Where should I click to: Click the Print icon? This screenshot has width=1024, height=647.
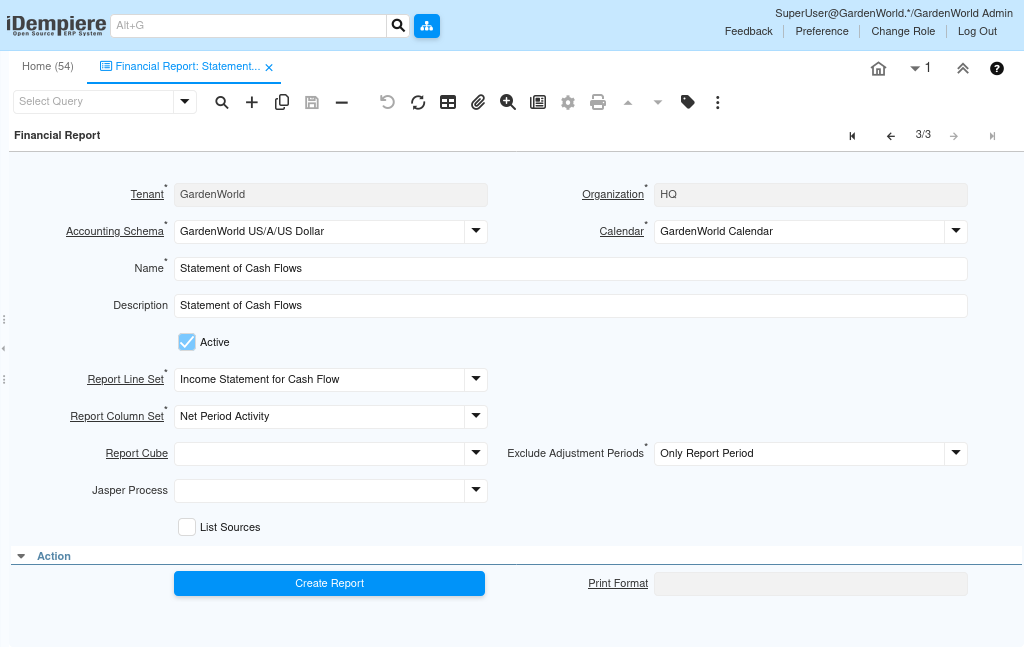point(598,103)
